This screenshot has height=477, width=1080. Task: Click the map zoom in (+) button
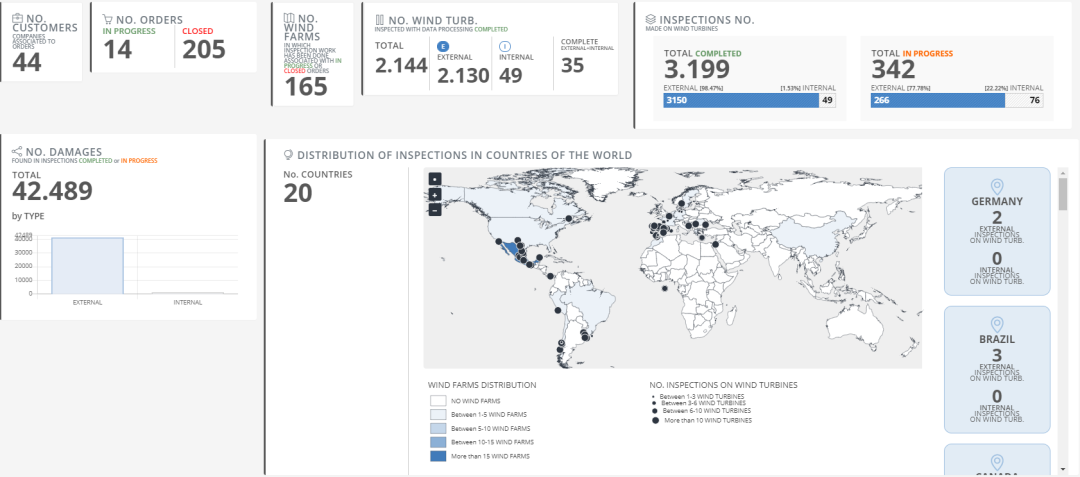tap(434, 195)
